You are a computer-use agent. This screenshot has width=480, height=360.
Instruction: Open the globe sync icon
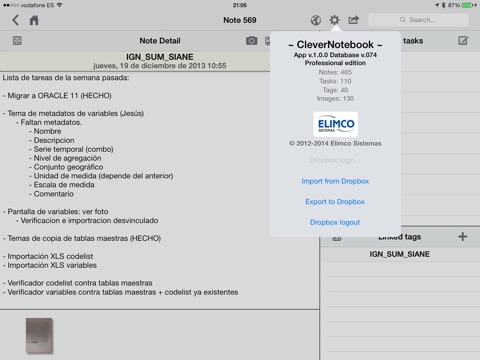pos(316,20)
